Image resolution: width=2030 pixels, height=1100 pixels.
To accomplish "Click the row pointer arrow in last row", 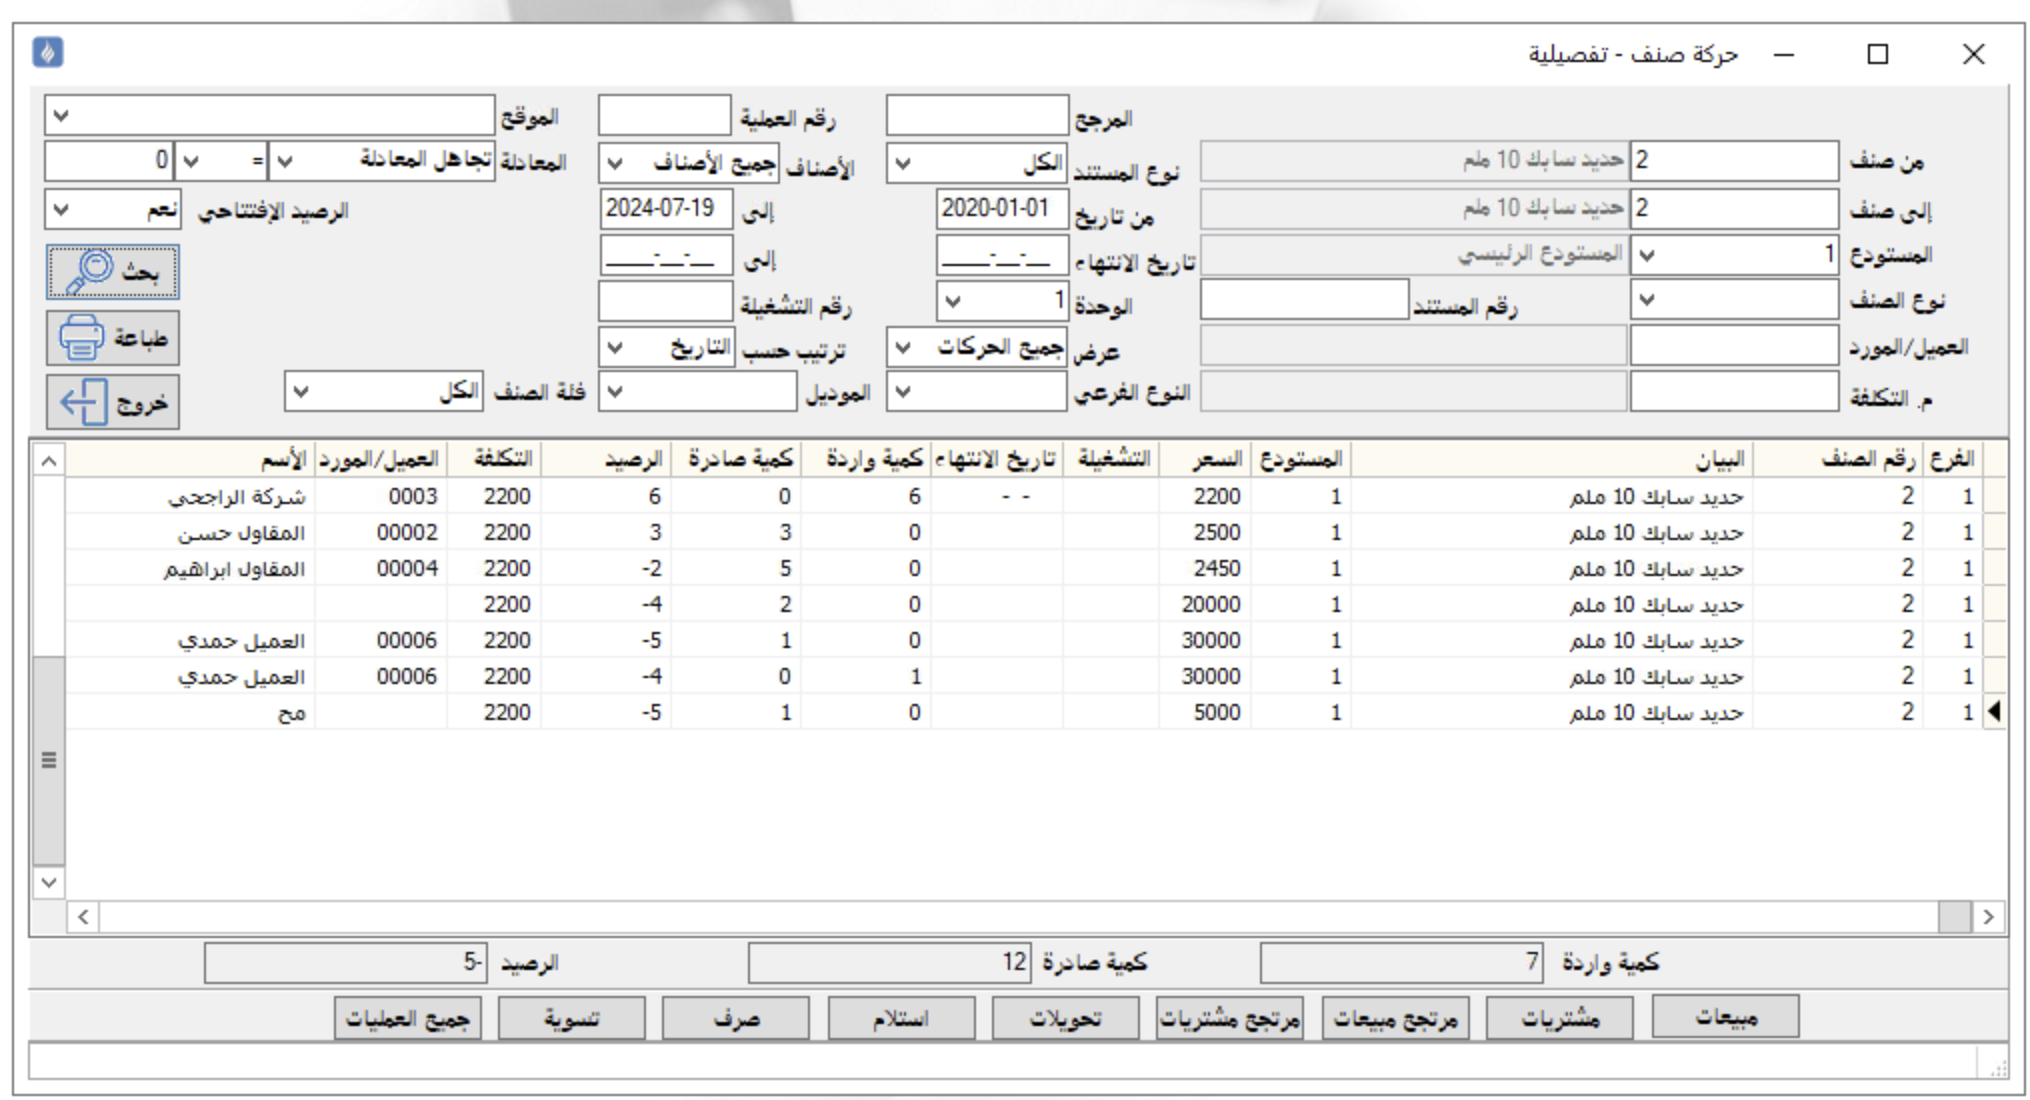I will 1993,712.
